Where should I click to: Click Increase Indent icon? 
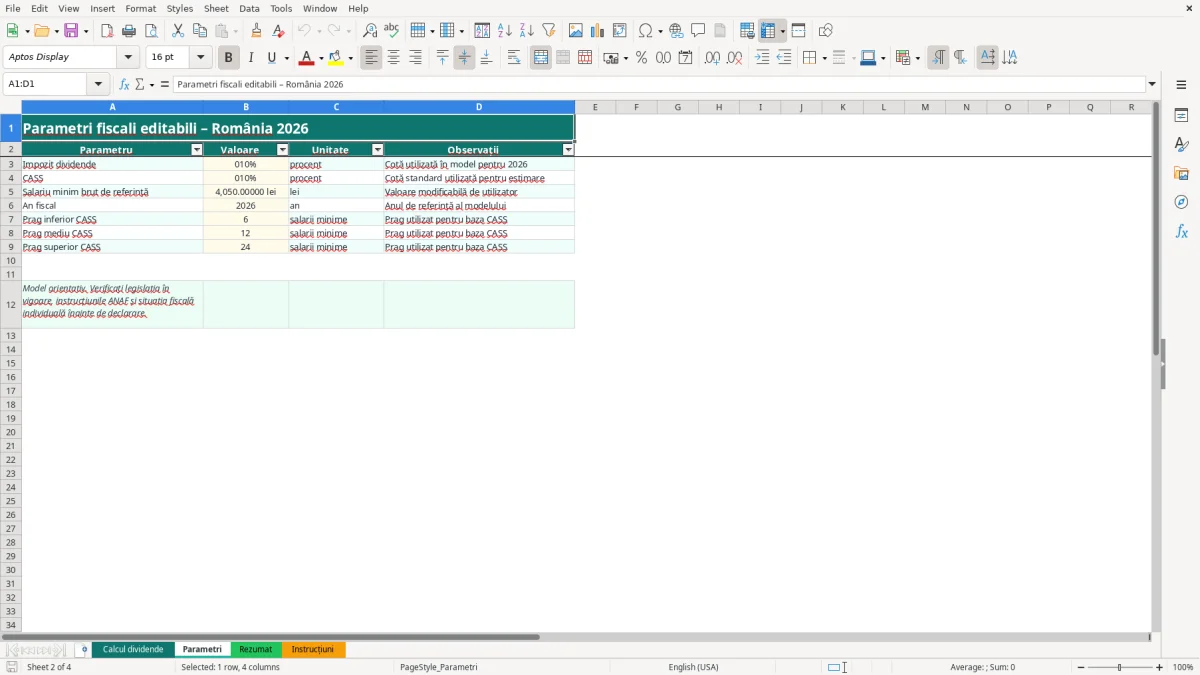tap(762, 58)
